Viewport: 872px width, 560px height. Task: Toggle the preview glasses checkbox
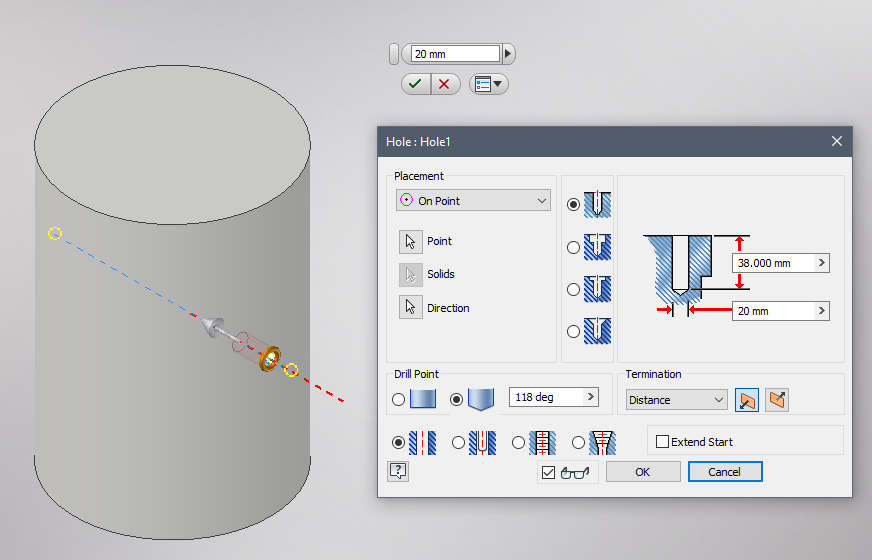[x=548, y=473]
